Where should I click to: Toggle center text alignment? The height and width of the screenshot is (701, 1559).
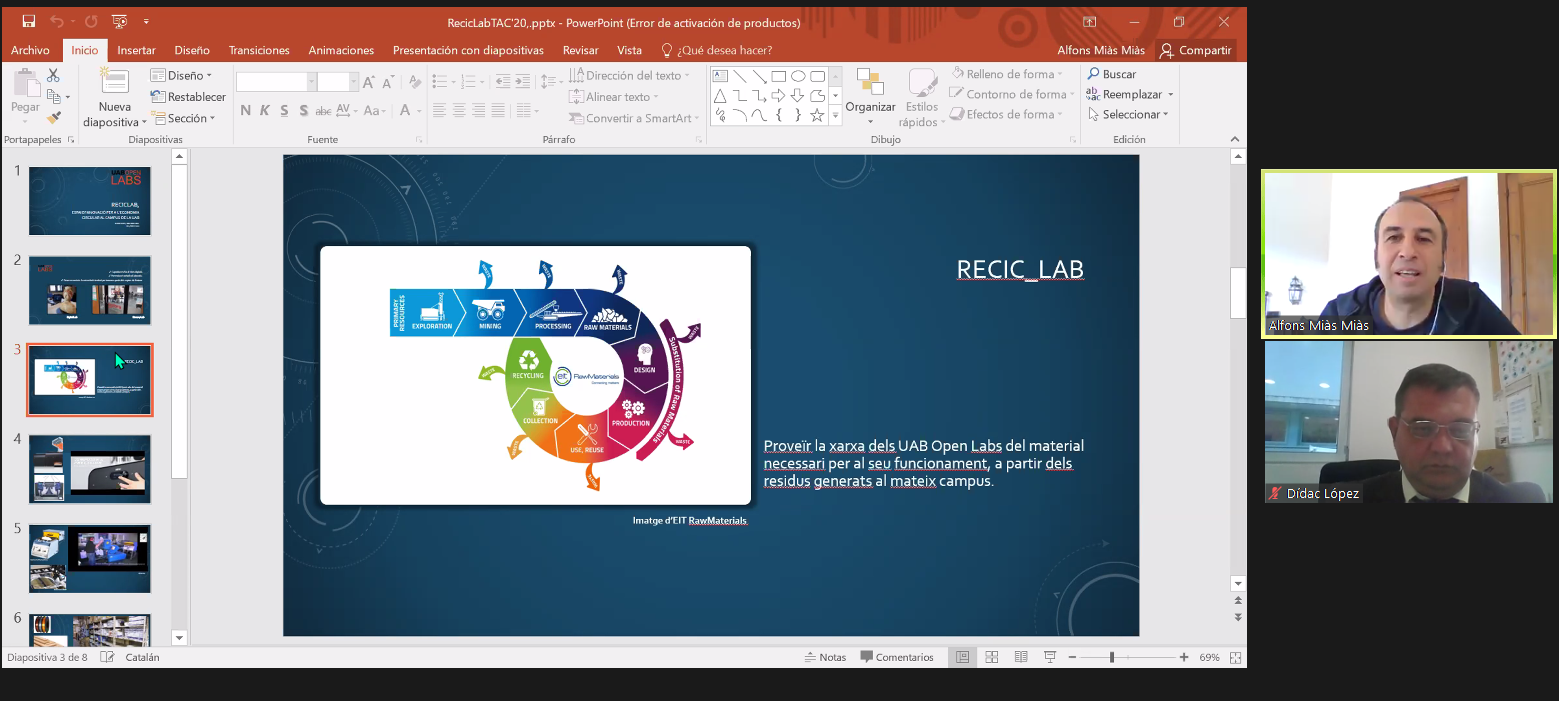point(459,111)
